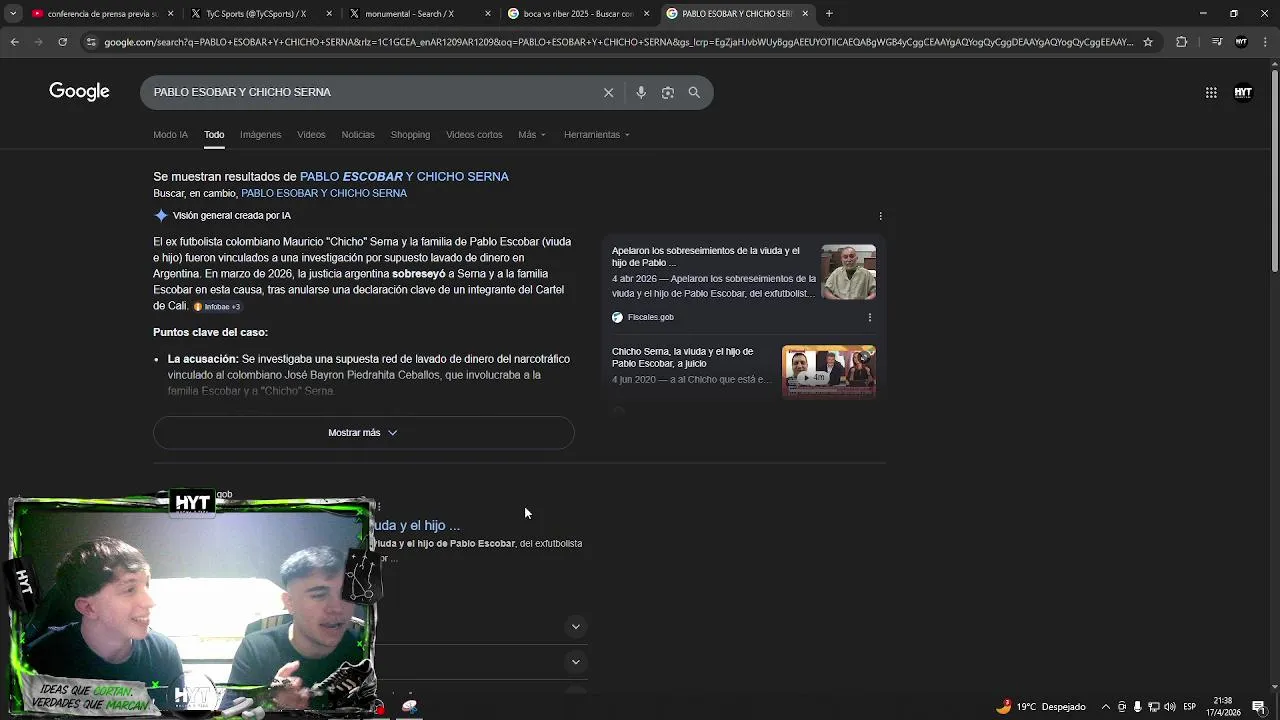1280x720 pixels.
Task: Open the Chrome three-dot menu
Action: tap(1263, 42)
